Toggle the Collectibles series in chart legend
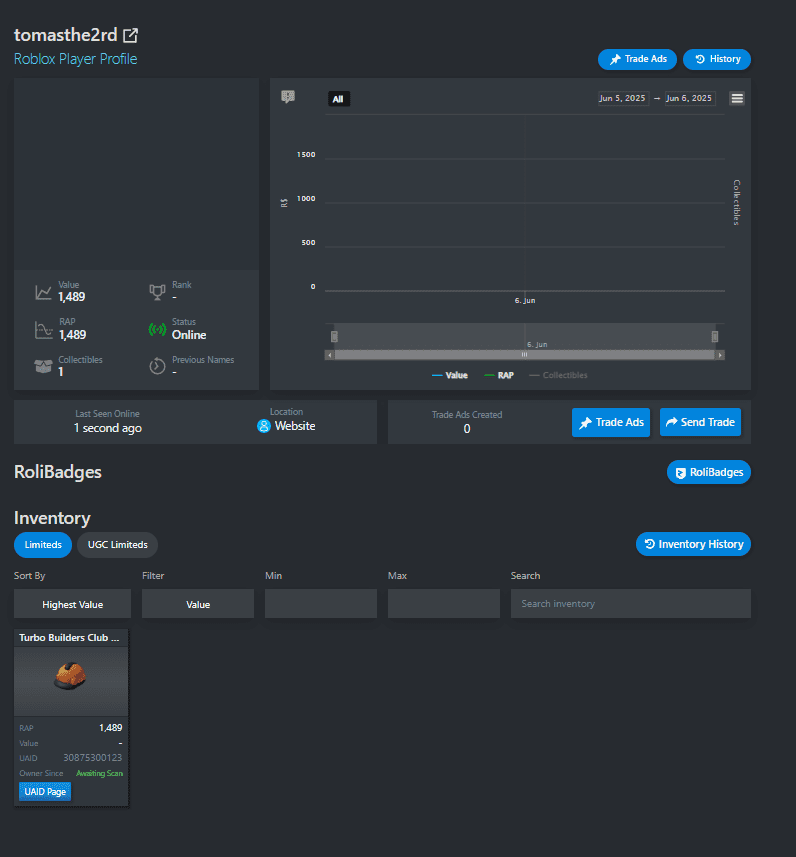Image resolution: width=796 pixels, height=857 pixels. coord(558,375)
